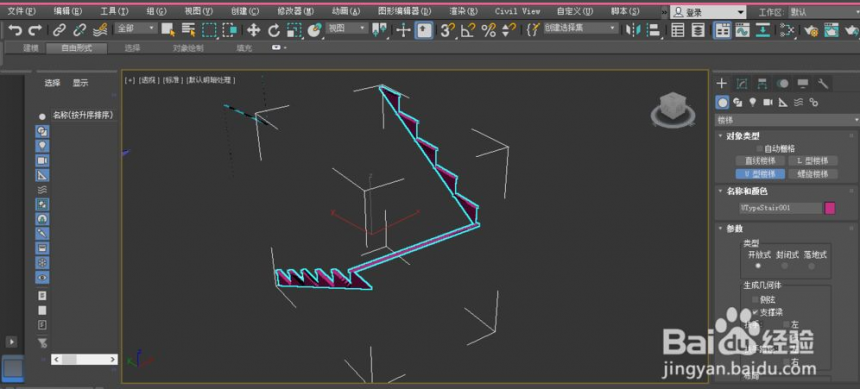Open the 全部 selection filter dropdown
The height and width of the screenshot is (389, 860).
point(136,28)
